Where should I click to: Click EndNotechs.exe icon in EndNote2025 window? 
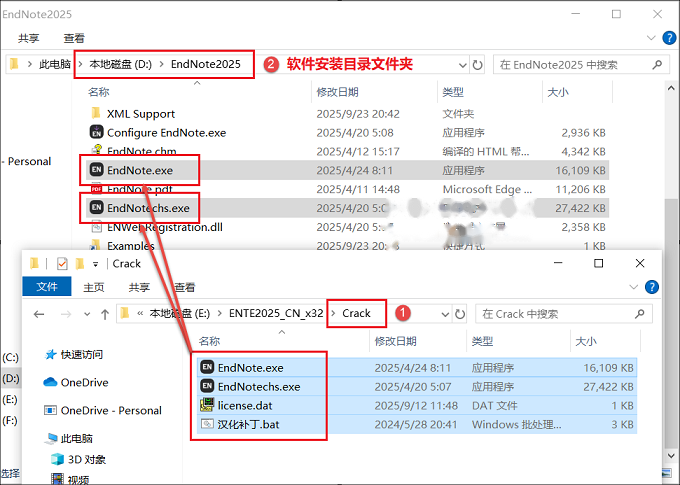point(96,207)
